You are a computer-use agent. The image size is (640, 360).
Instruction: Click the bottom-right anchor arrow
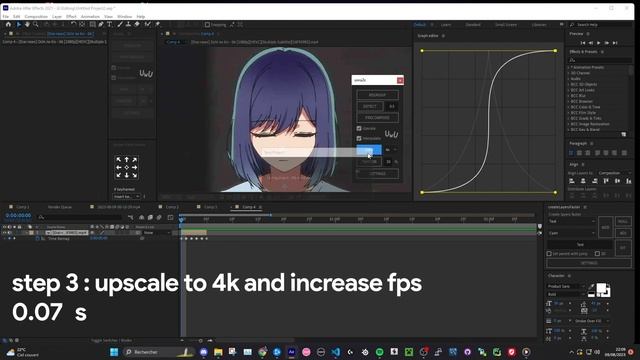click(134, 175)
